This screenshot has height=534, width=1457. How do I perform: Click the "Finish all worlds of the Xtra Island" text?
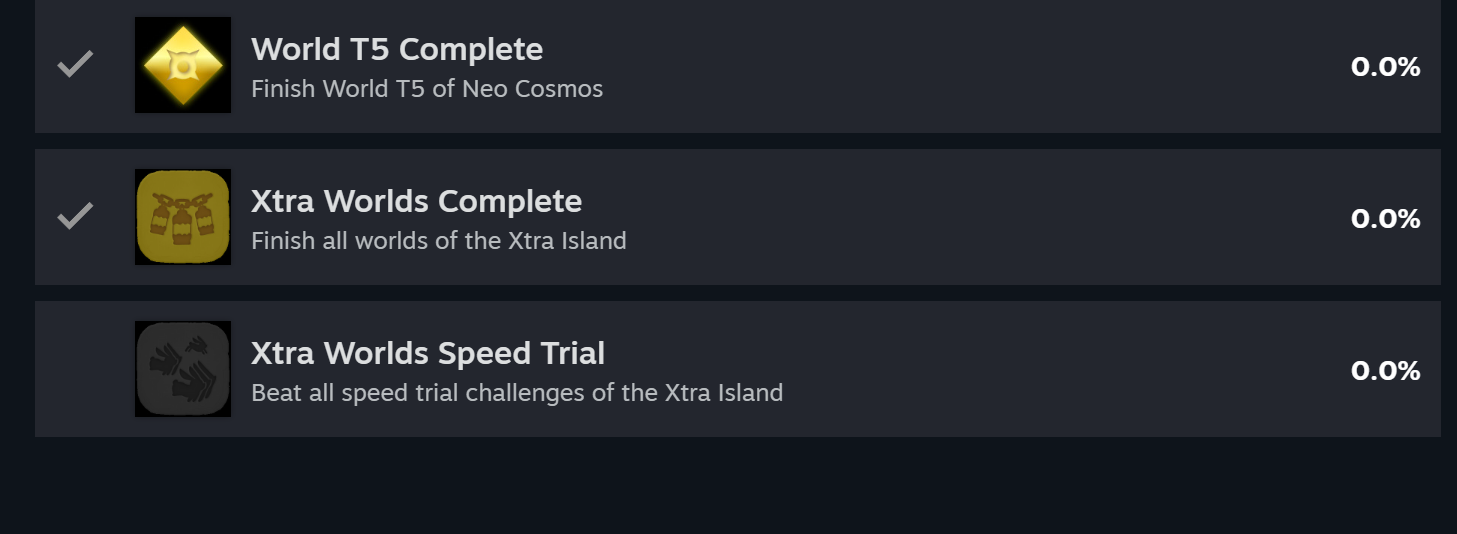click(x=439, y=241)
